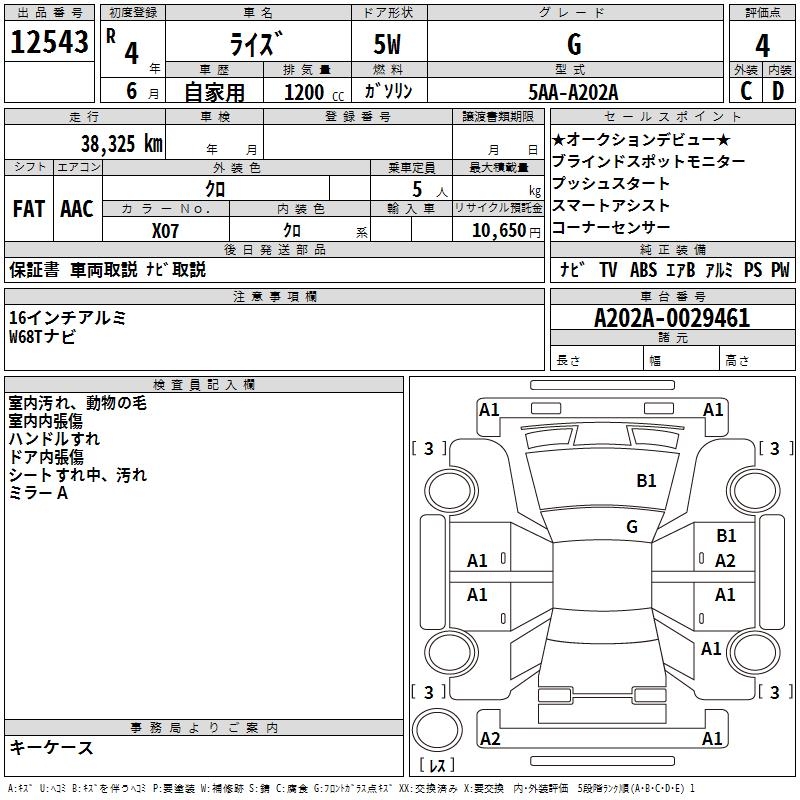Click the seating capacity 5 人

(429, 190)
